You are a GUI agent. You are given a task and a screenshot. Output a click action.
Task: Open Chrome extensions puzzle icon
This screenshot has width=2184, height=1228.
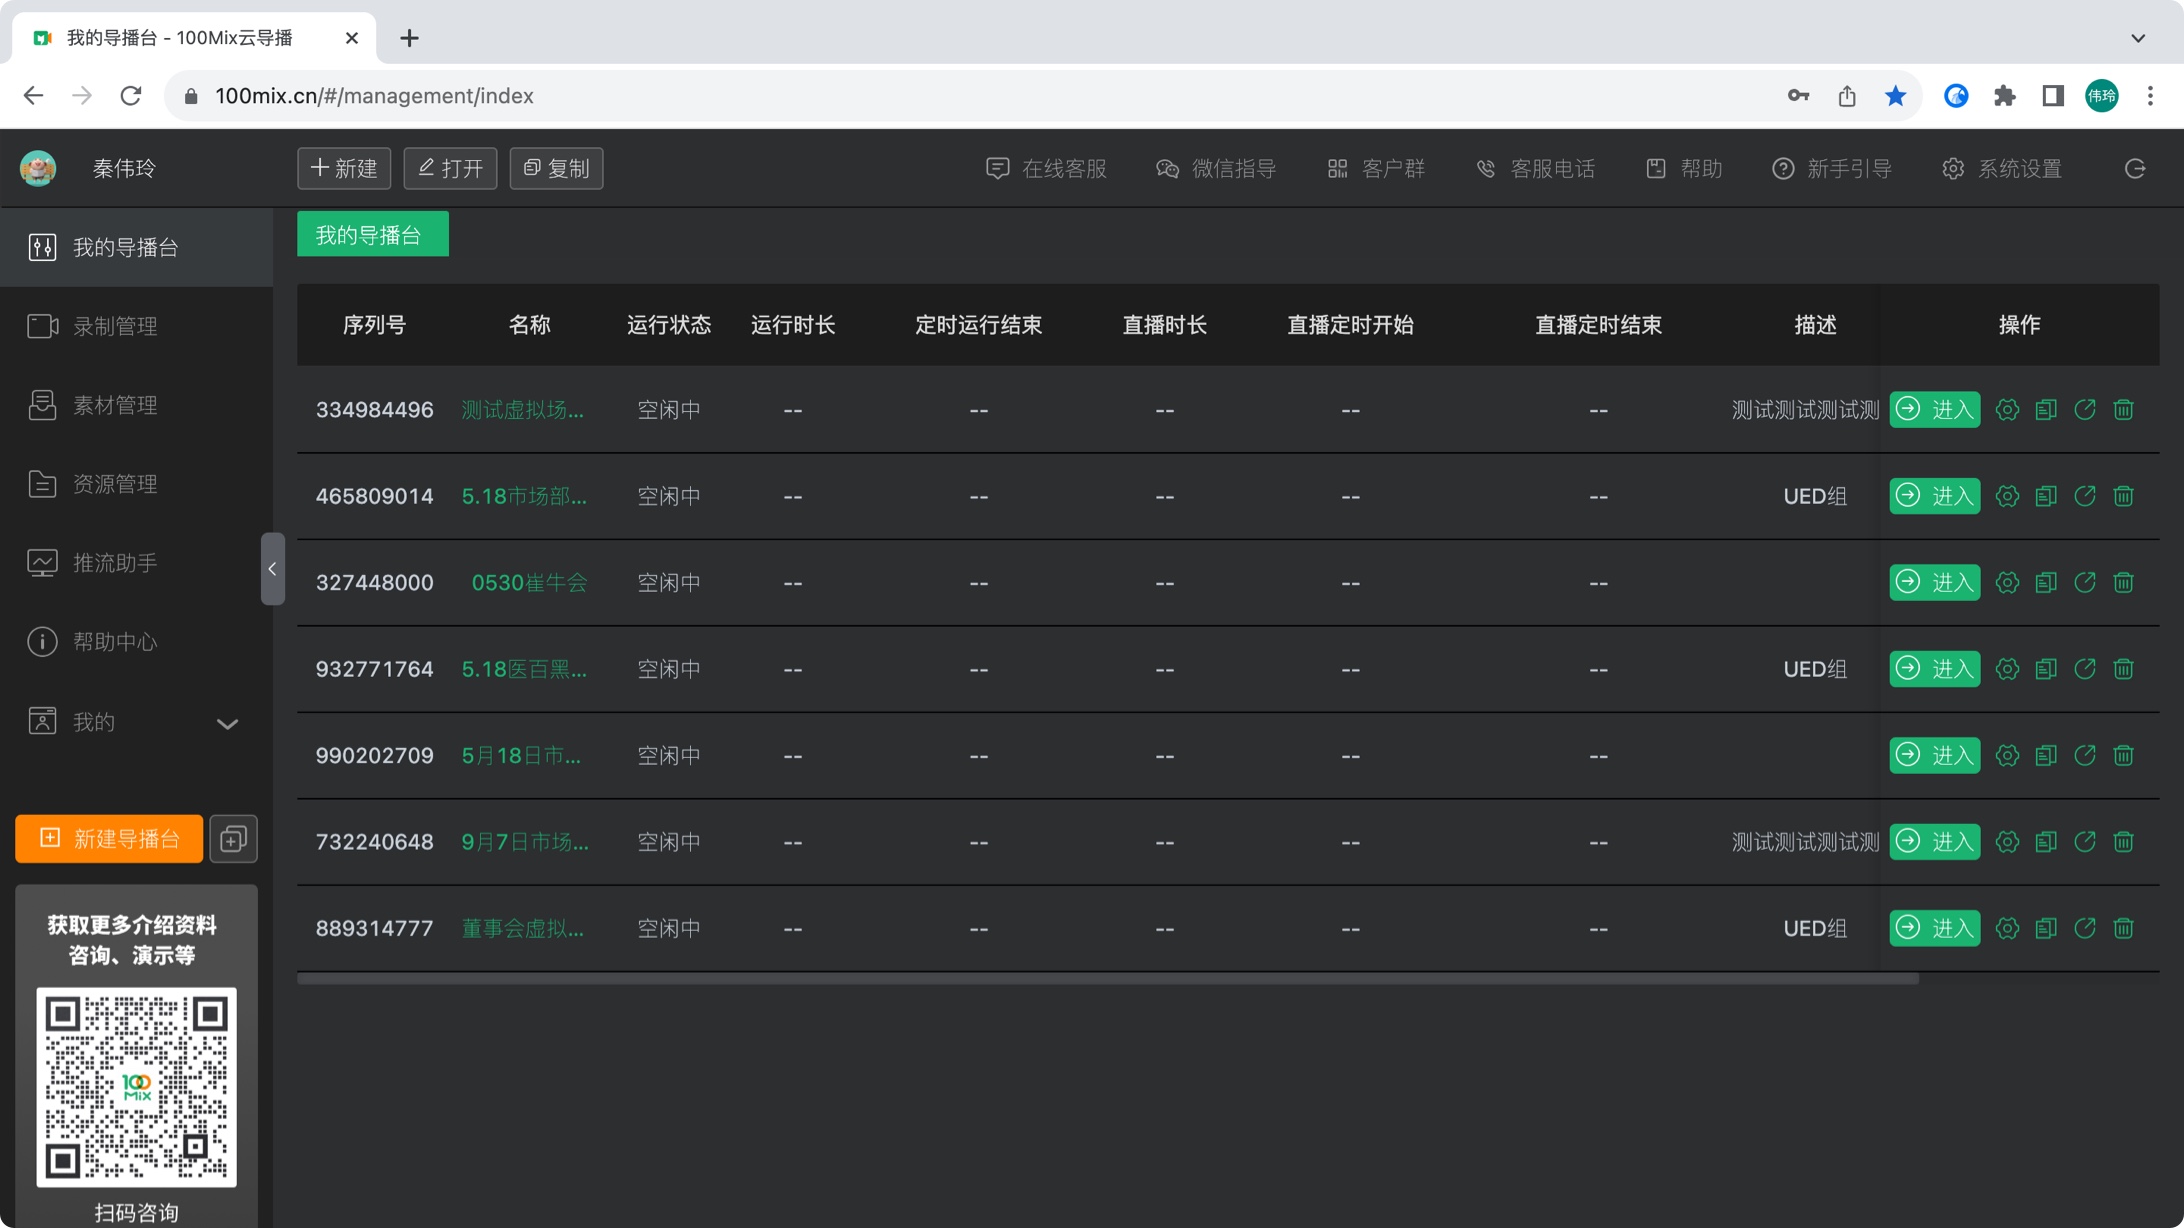[x=2004, y=96]
